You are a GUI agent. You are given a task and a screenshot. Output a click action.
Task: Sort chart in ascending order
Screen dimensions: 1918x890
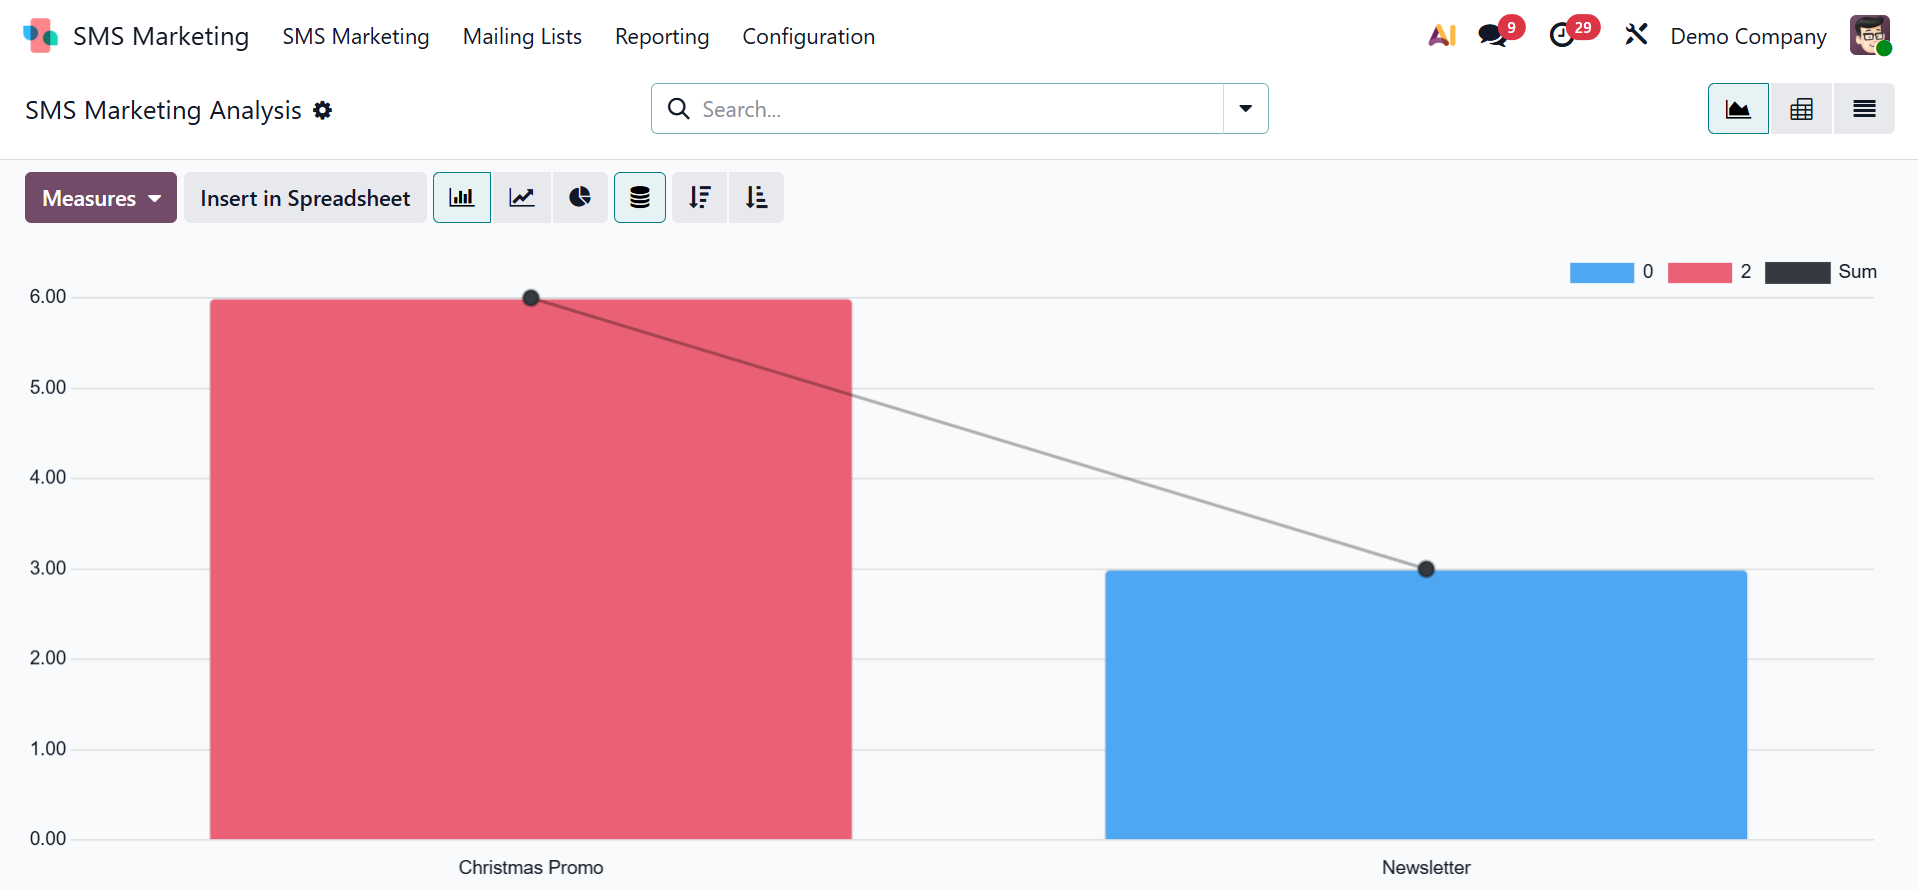pyautogui.click(x=756, y=198)
